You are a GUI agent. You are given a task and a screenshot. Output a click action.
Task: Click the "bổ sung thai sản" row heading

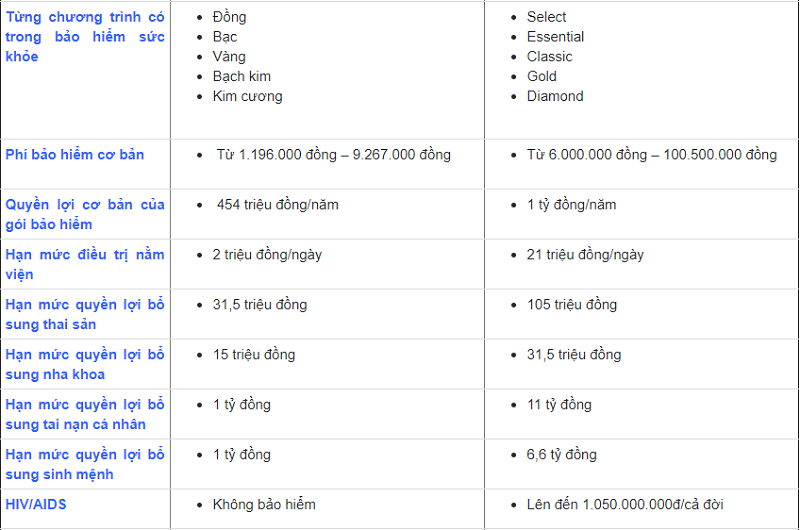click(x=85, y=315)
